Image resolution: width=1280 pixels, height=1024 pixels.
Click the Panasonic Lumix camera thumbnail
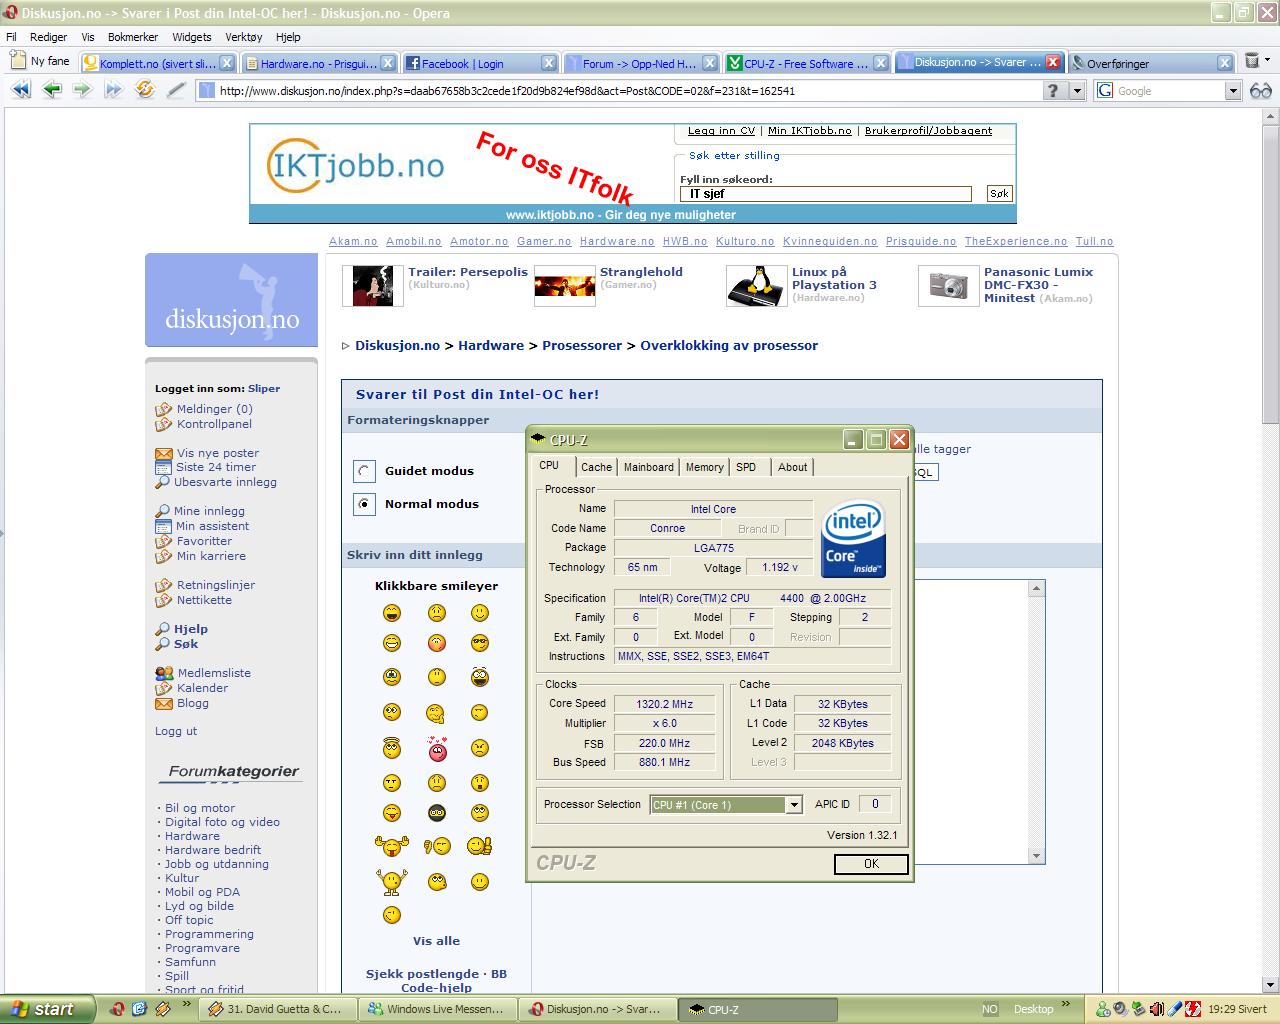tap(948, 286)
